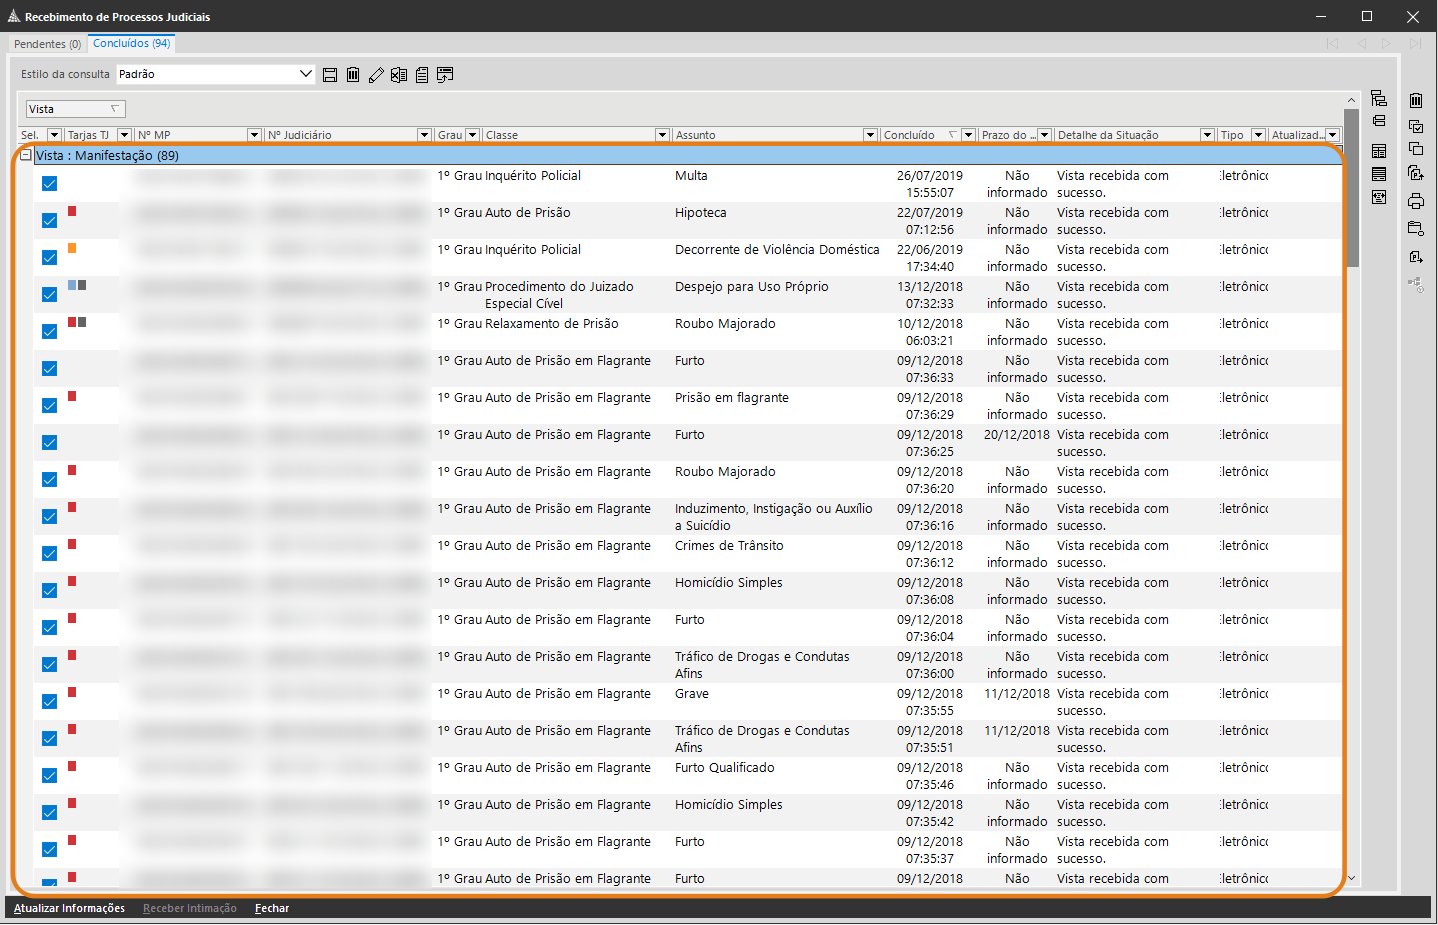Click the Atualizar Informações button
1438x925 pixels.
tap(69, 908)
